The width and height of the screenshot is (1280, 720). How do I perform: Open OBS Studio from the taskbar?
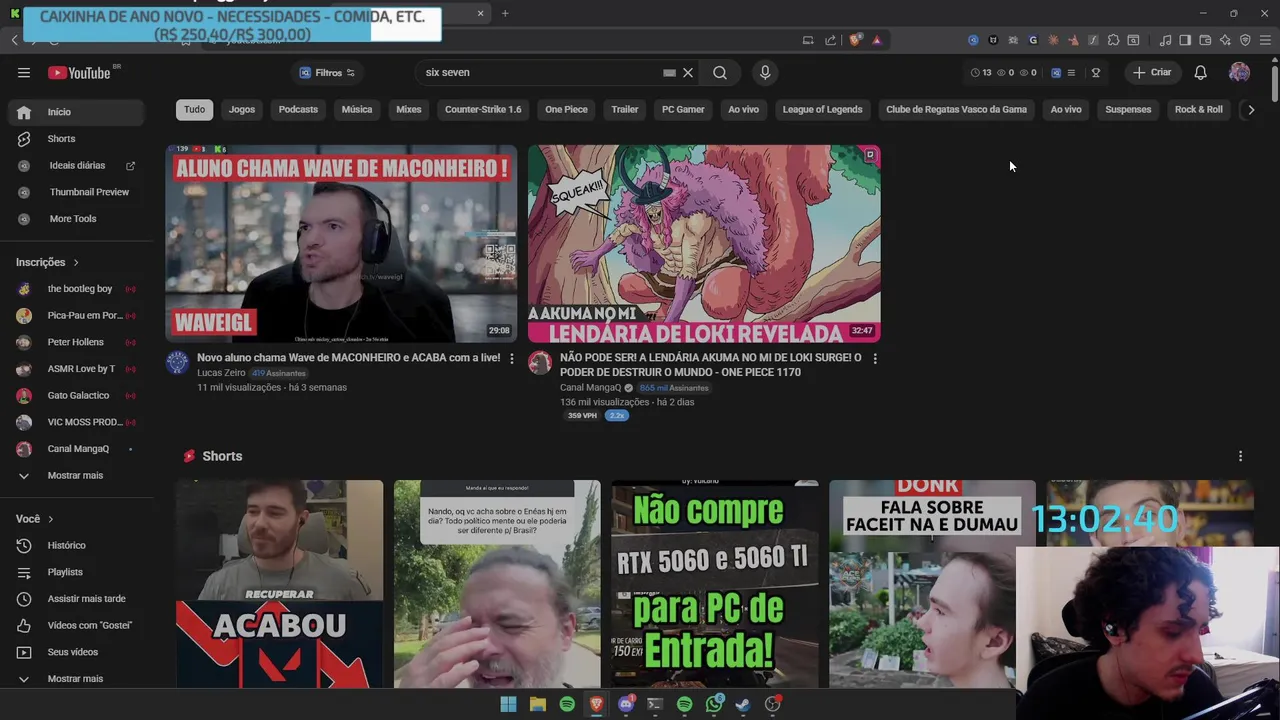773,704
